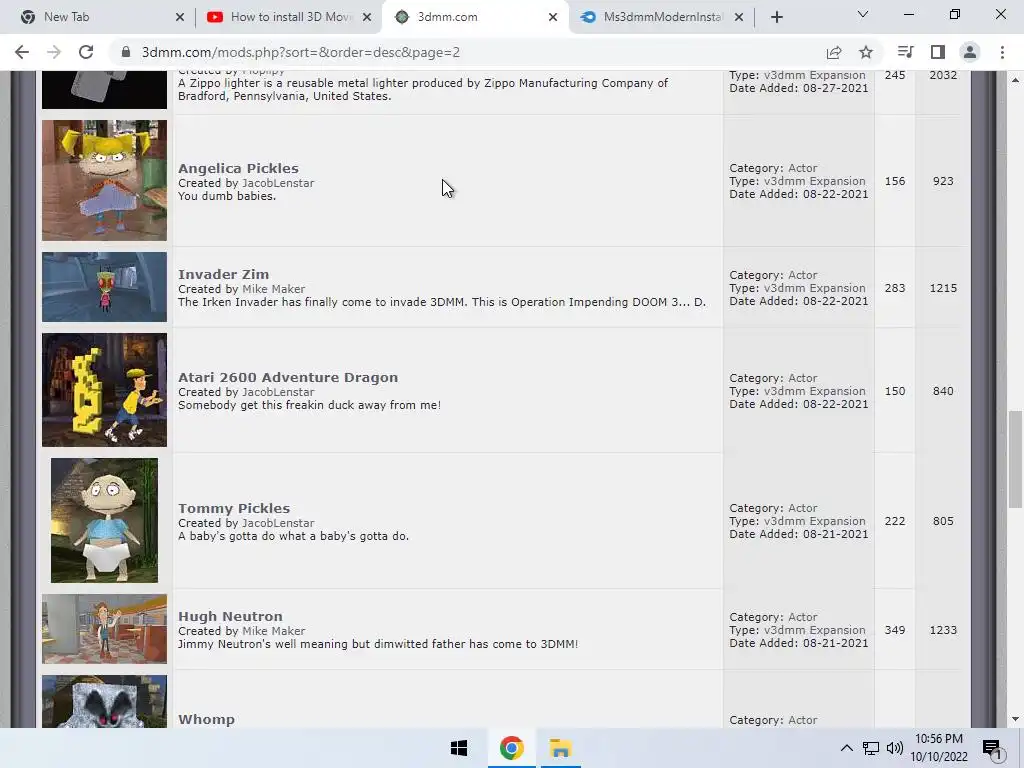The width and height of the screenshot is (1024, 768).
Task: Open Atari 2600 Adventure Dragon mod
Action: click(288, 377)
